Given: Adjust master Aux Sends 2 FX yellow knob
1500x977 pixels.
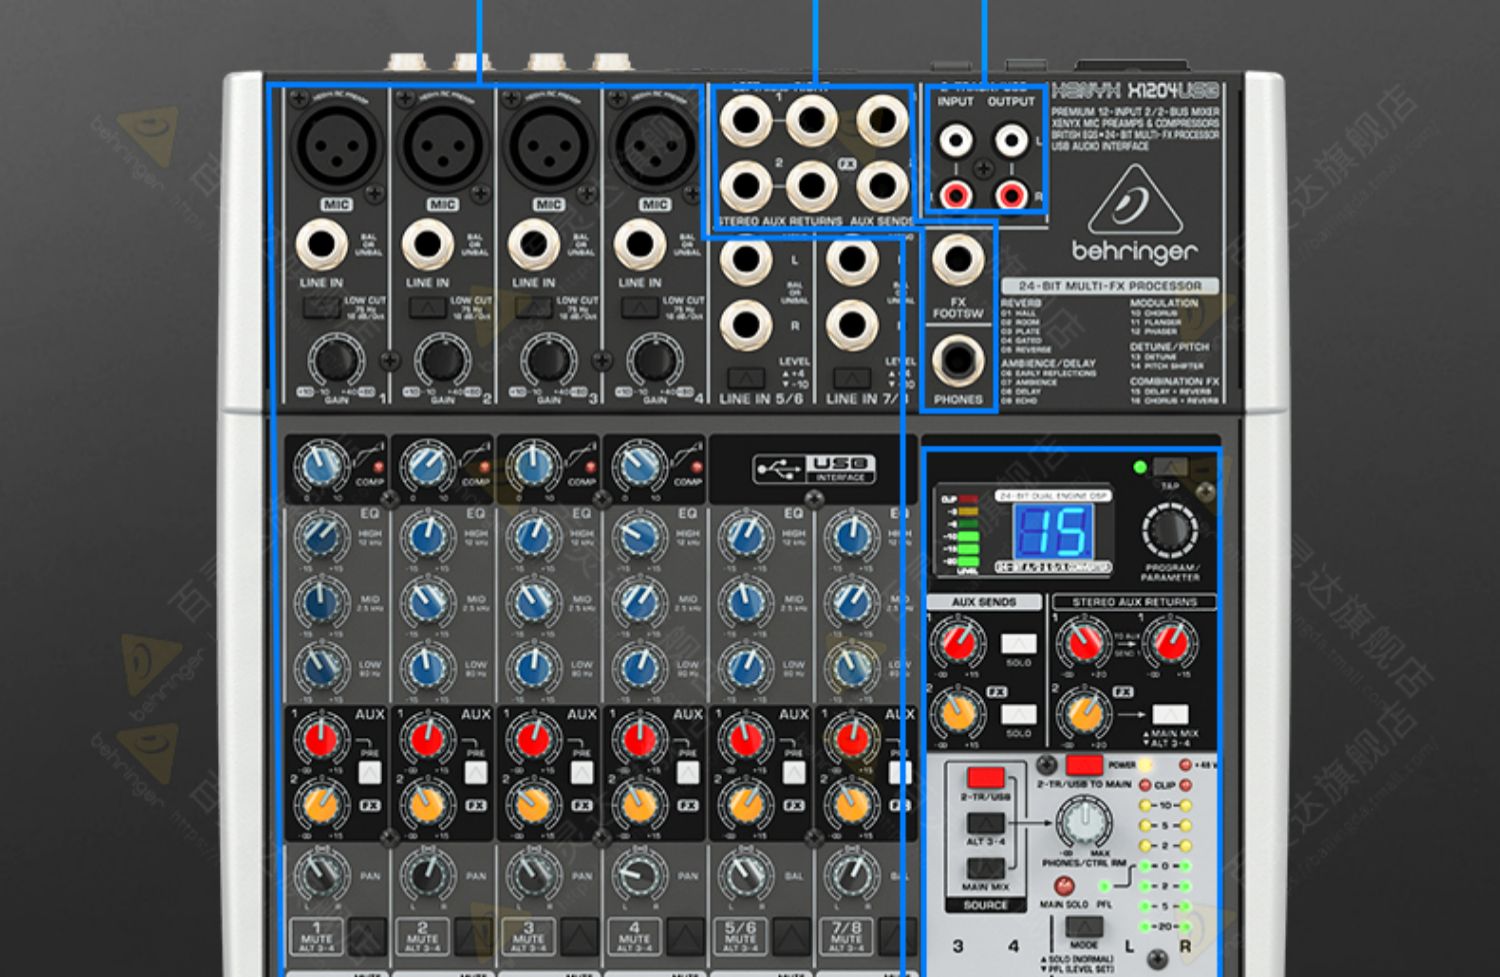Looking at the screenshot, I should click(x=959, y=712).
